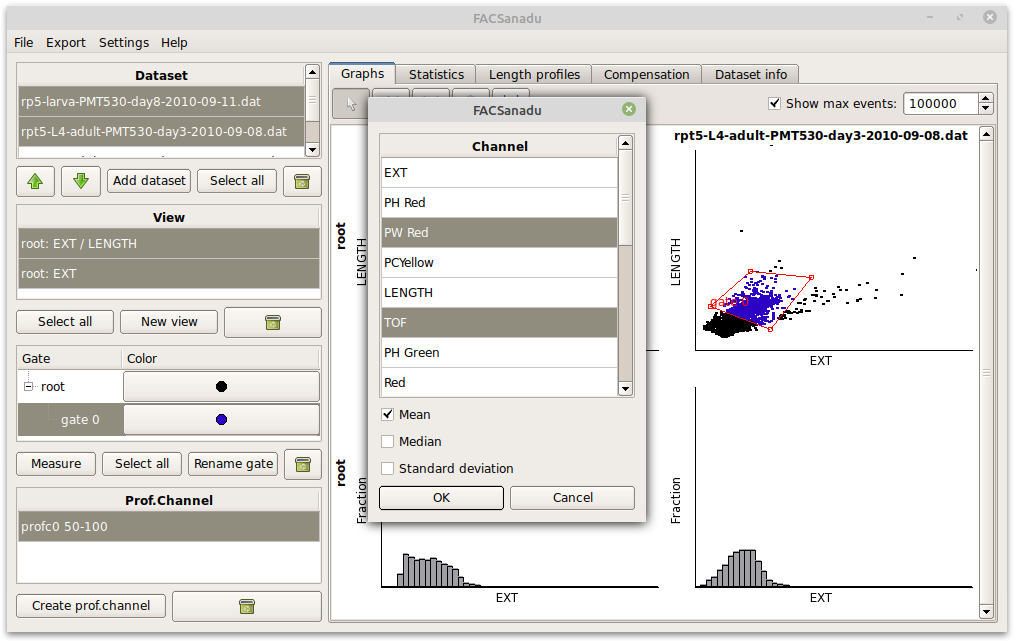Close the FACSanadu channel dialog
Image resolution: width=1017 pixels, height=641 pixels.
coord(628,109)
